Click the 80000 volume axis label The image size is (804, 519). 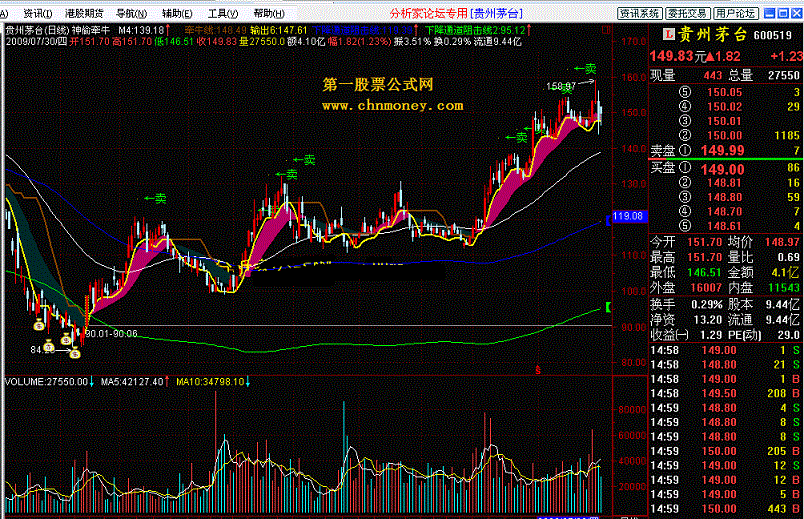coord(632,410)
